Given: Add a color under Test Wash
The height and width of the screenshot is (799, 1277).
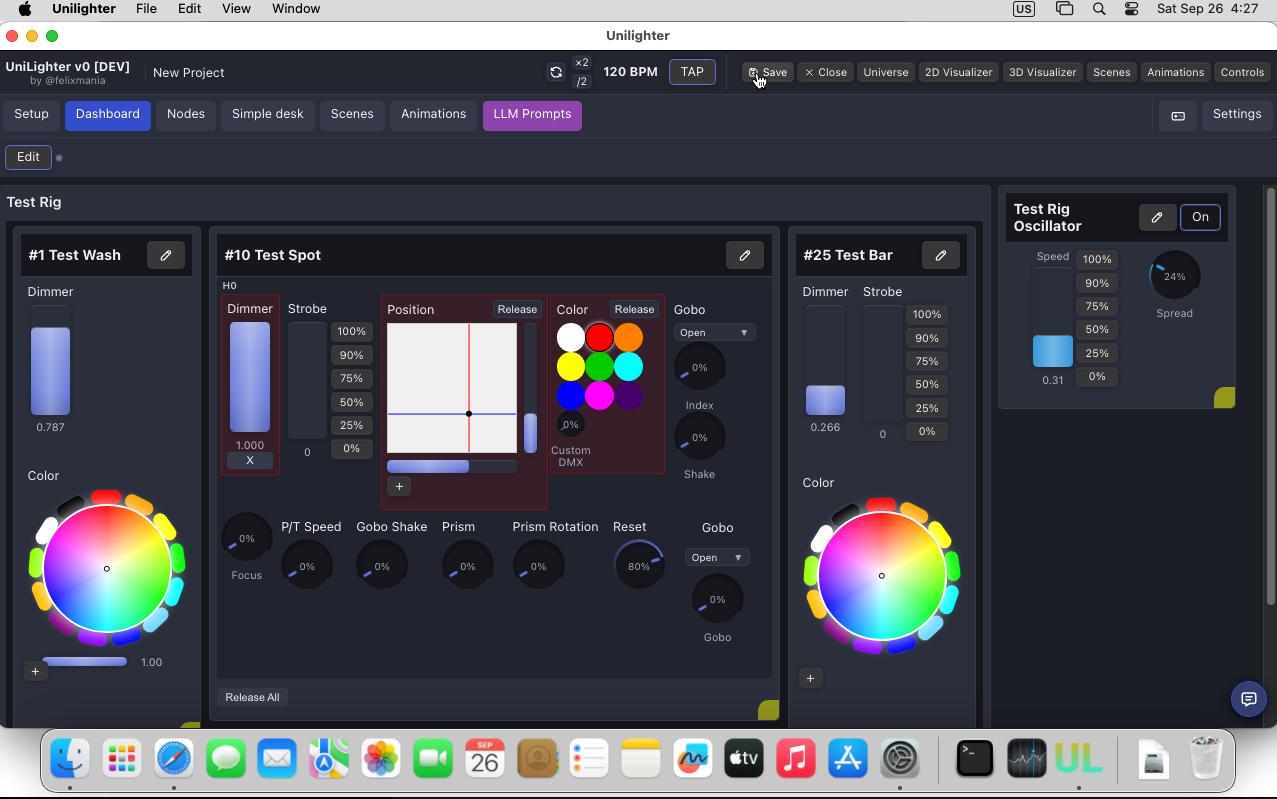Looking at the screenshot, I should click(x=35, y=671).
